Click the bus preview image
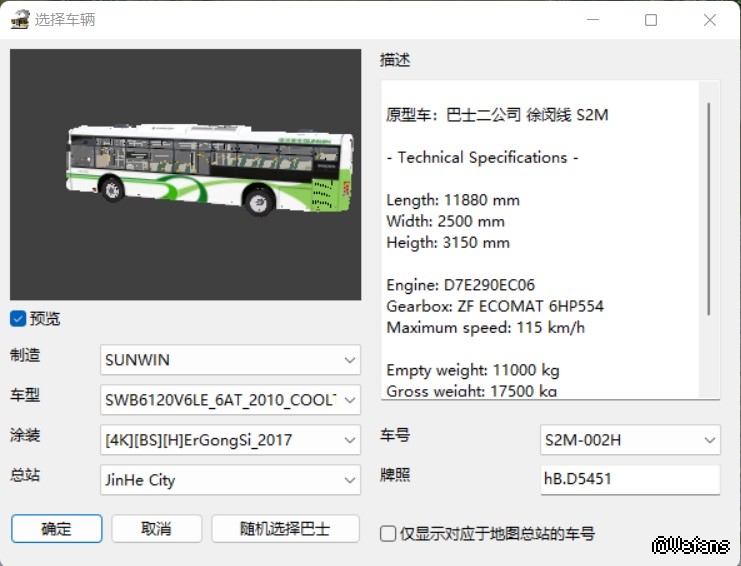Screen dimensions: 741x566 [185, 175]
